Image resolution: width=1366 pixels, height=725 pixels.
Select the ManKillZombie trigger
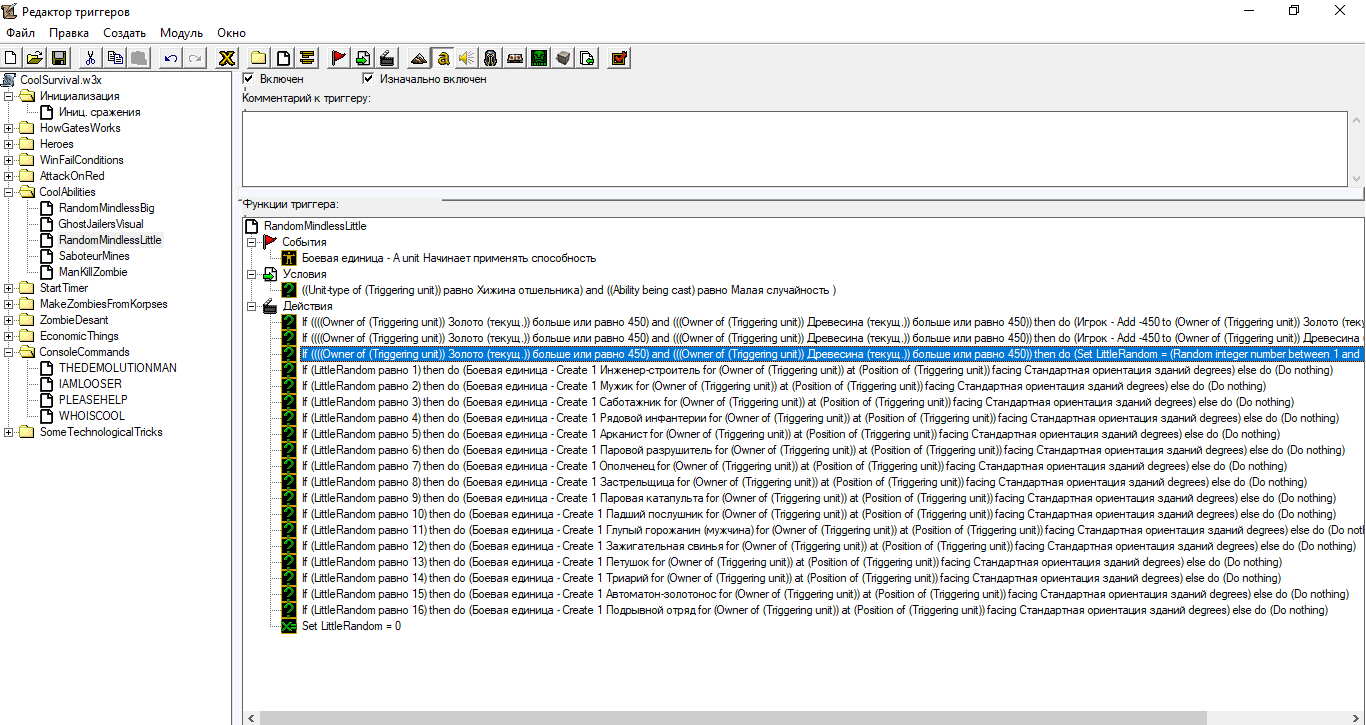tap(93, 272)
